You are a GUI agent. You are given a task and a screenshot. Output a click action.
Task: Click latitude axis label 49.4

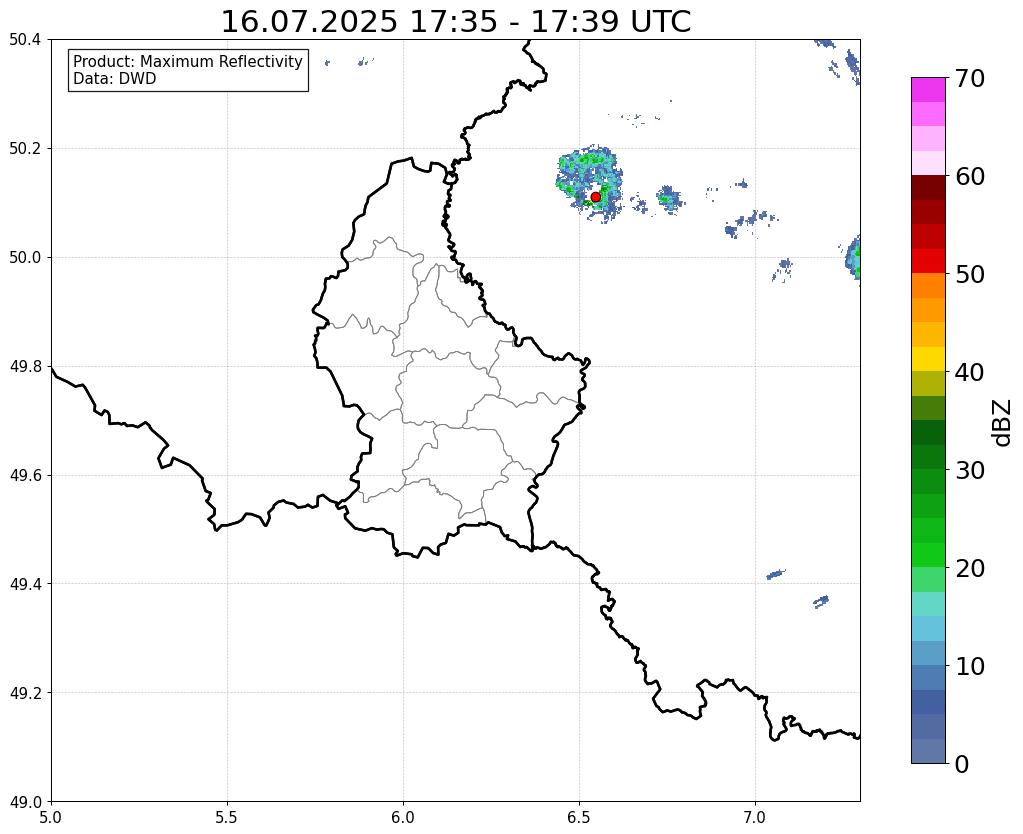click(25, 584)
